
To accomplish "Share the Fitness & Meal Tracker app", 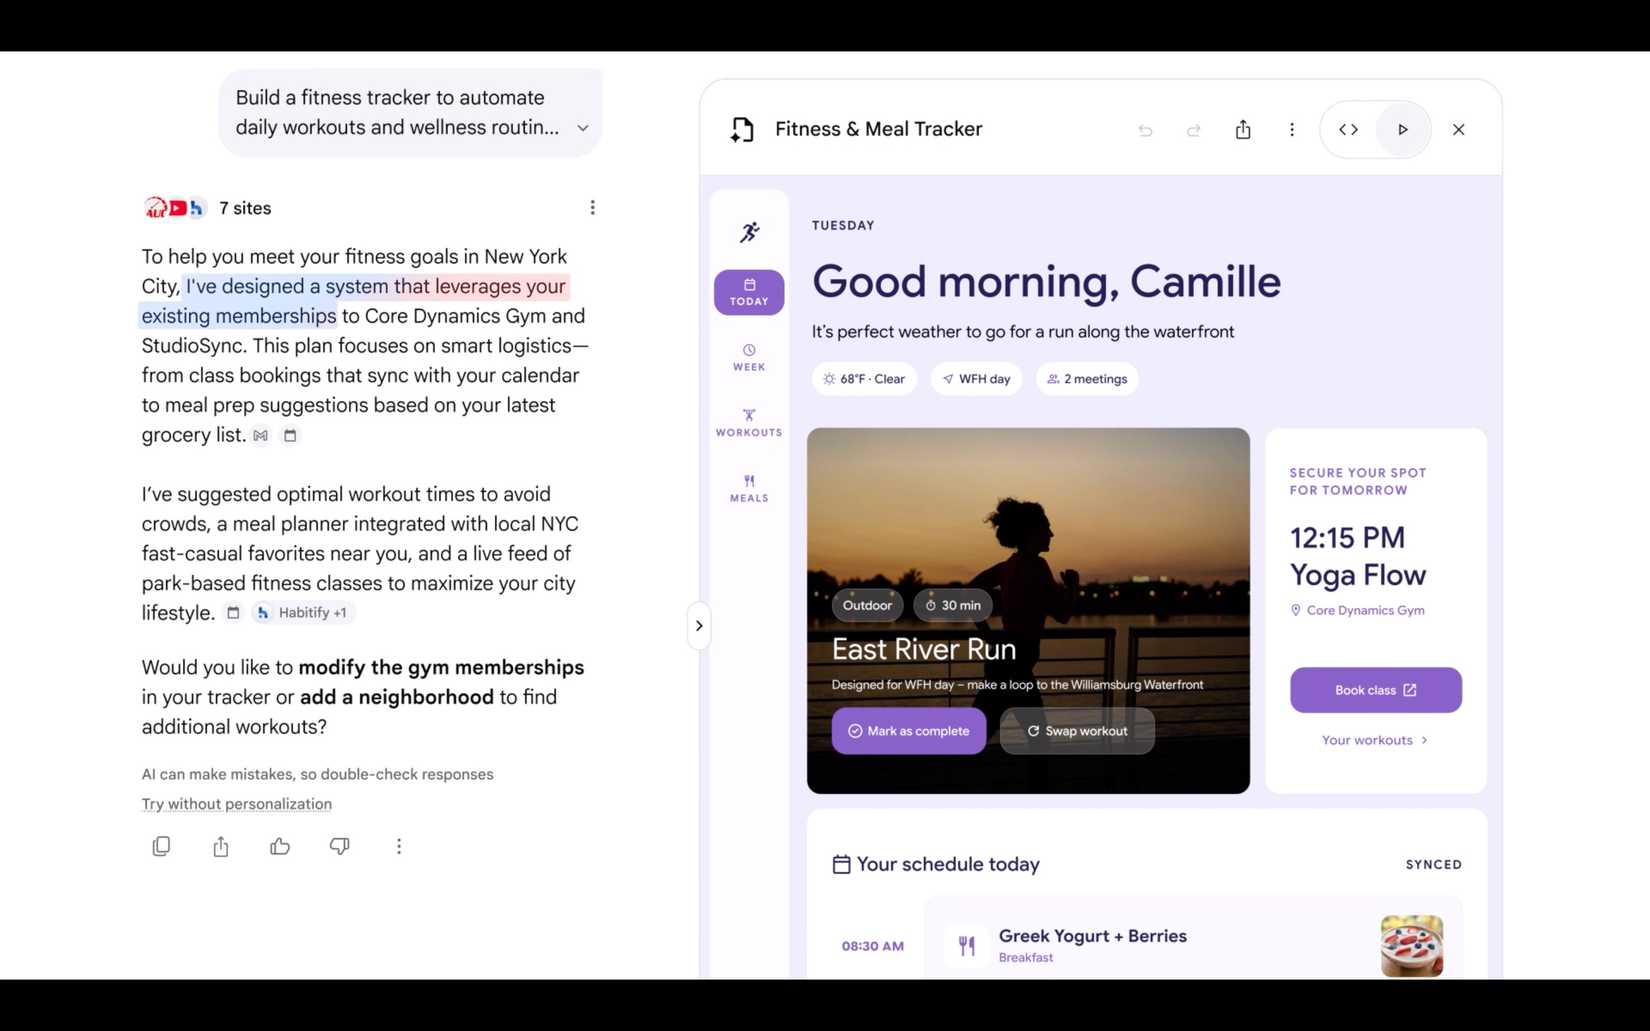I will pyautogui.click(x=1243, y=129).
